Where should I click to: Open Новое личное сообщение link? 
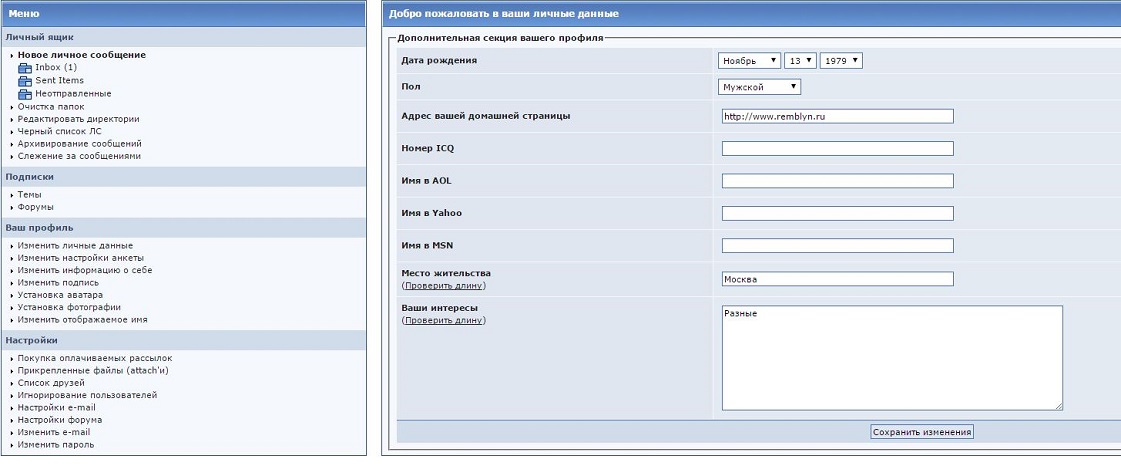coord(81,55)
